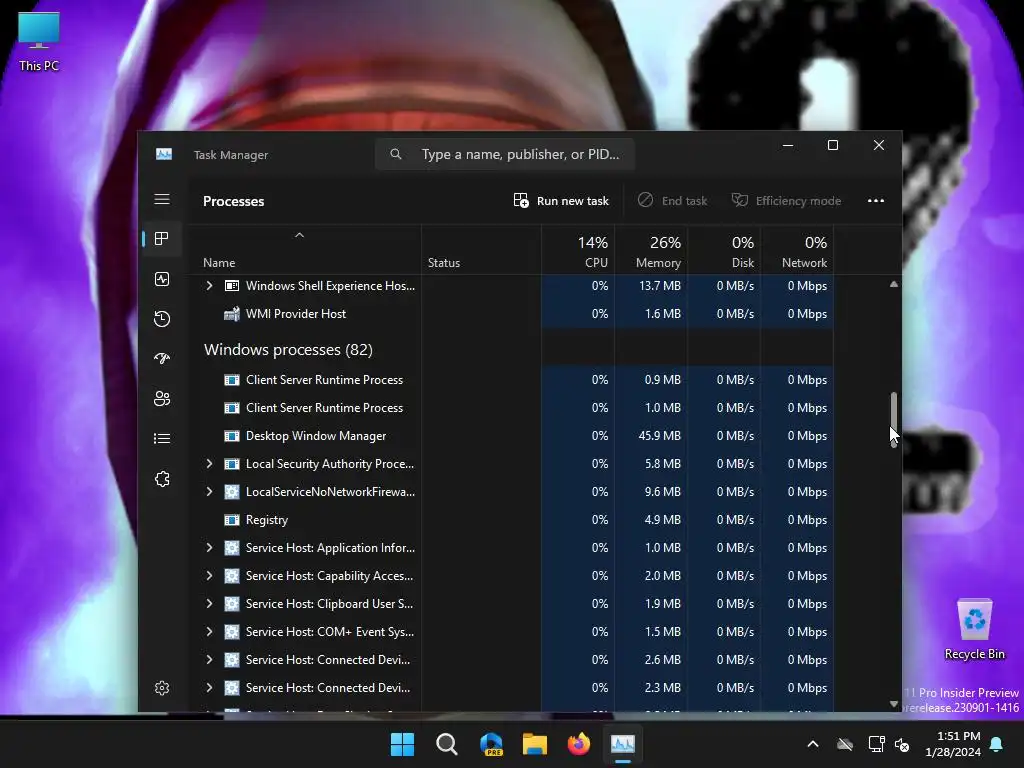Open the App history sidebar icon
The width and height of the screenshot is (1024, 768).
click(162, 319)
